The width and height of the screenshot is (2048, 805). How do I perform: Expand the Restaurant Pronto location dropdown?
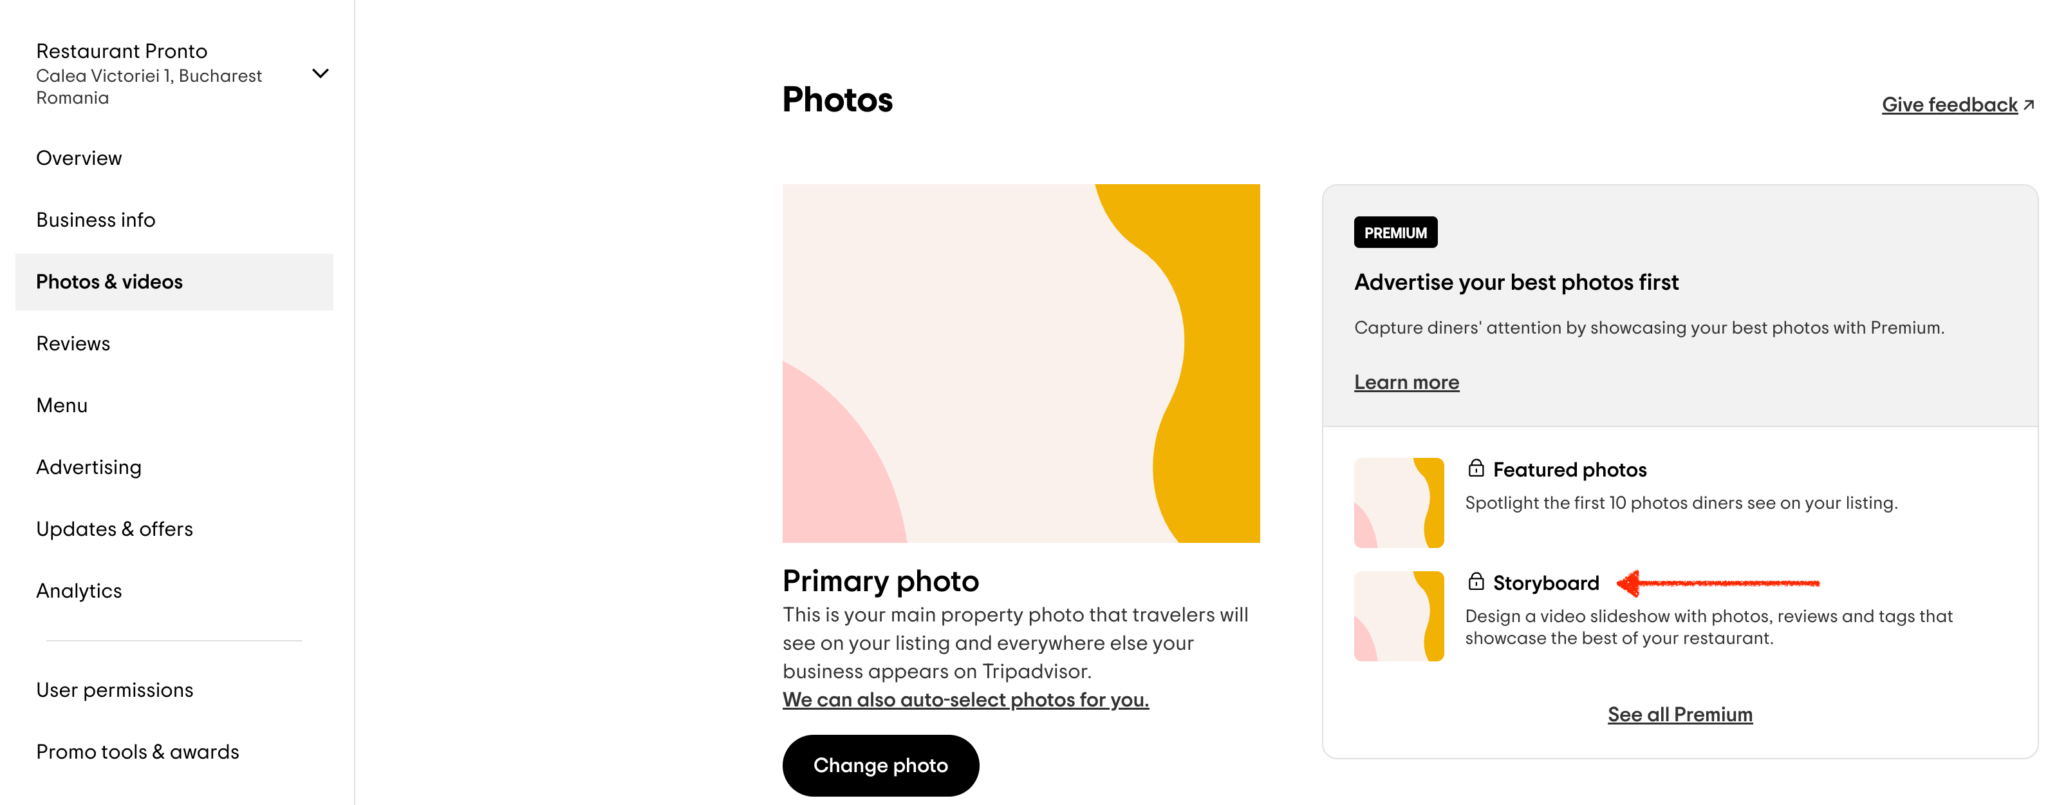[320, 74]
